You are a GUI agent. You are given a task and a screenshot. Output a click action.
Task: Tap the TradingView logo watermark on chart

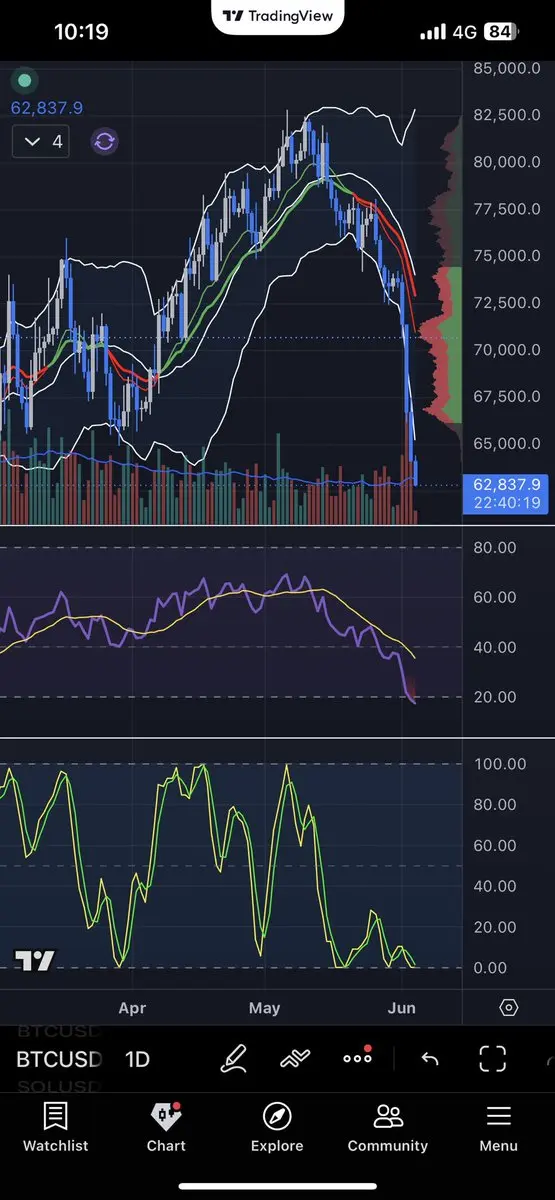tap(35, 961)
